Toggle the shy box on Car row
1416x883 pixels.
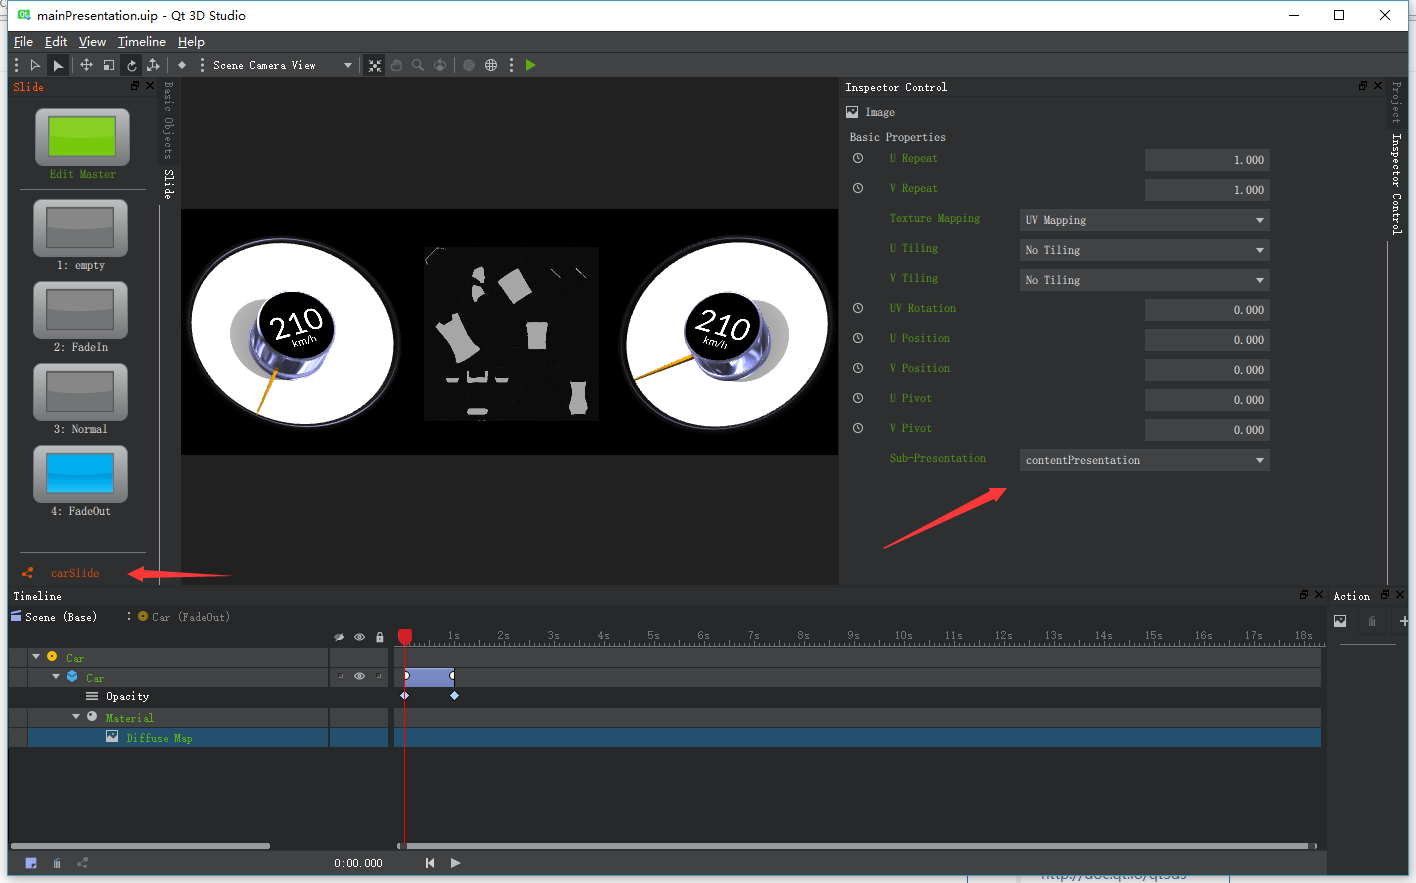340,677
